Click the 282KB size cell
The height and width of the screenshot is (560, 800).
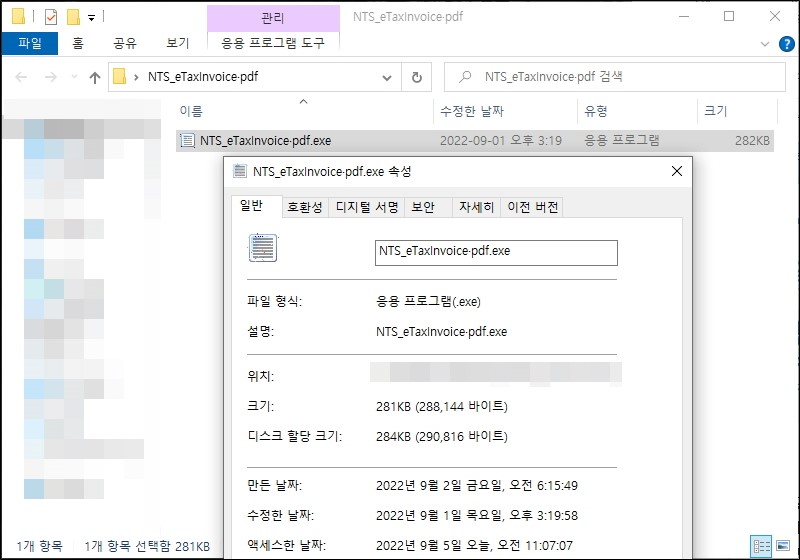752,141
